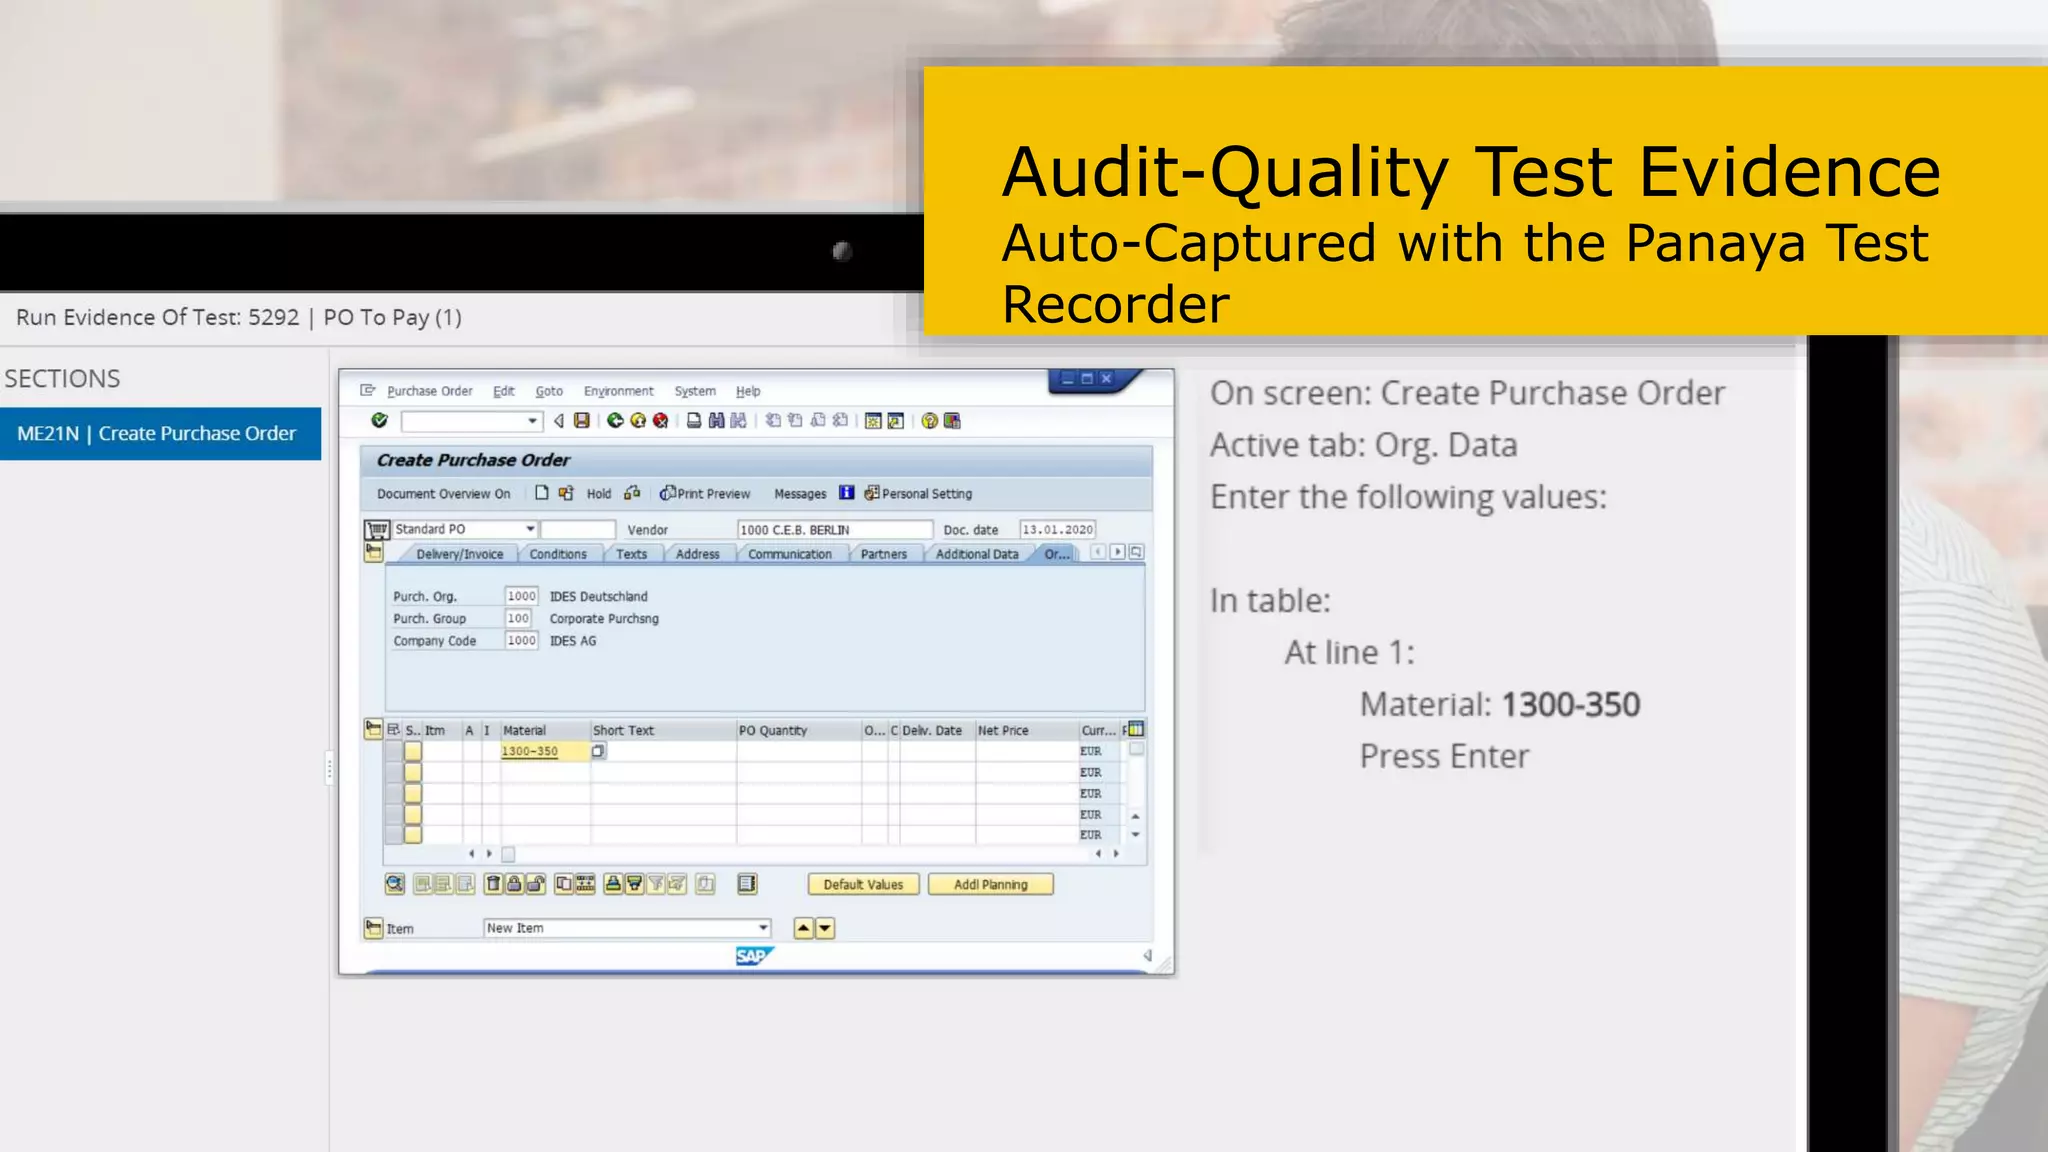Click the item details magnifier icon

[x=395, y=884]
